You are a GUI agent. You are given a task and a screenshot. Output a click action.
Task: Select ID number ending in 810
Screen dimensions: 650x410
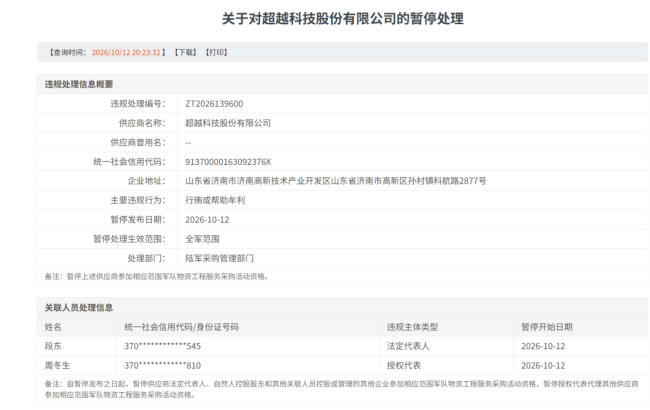coord(162,366)
